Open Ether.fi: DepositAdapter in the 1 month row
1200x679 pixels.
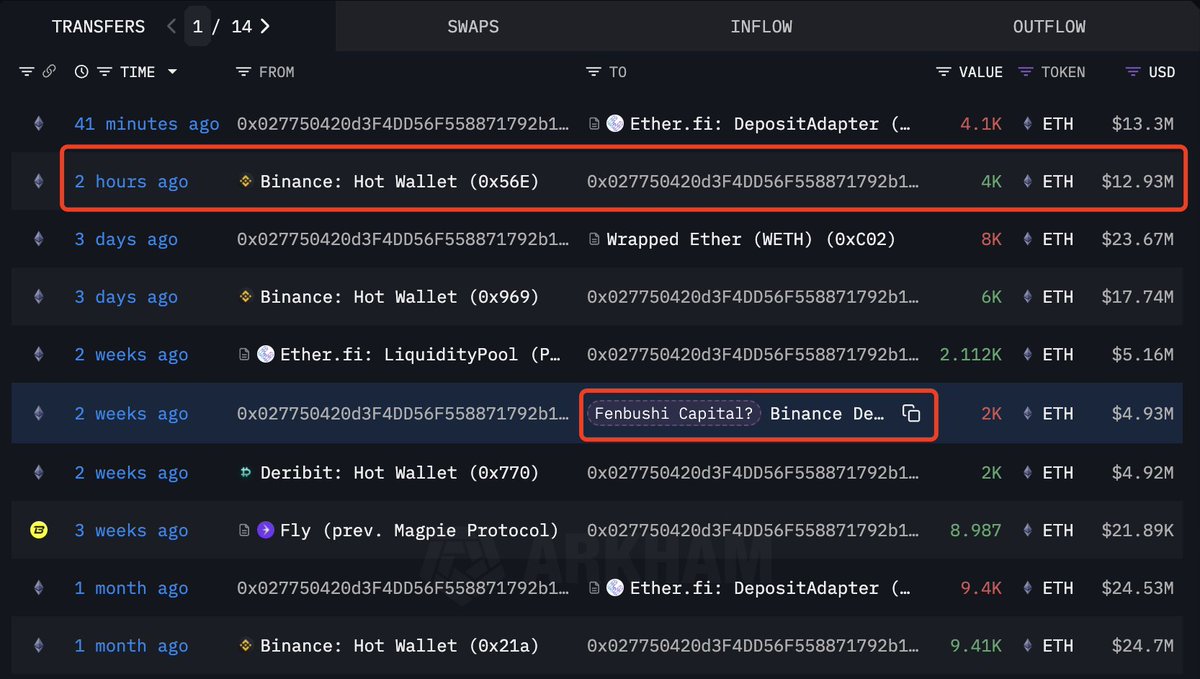770,588
